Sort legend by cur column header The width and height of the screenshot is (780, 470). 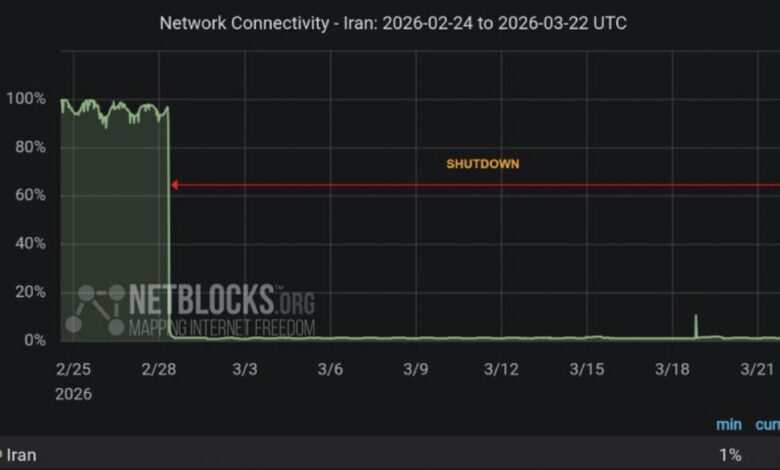768,424
